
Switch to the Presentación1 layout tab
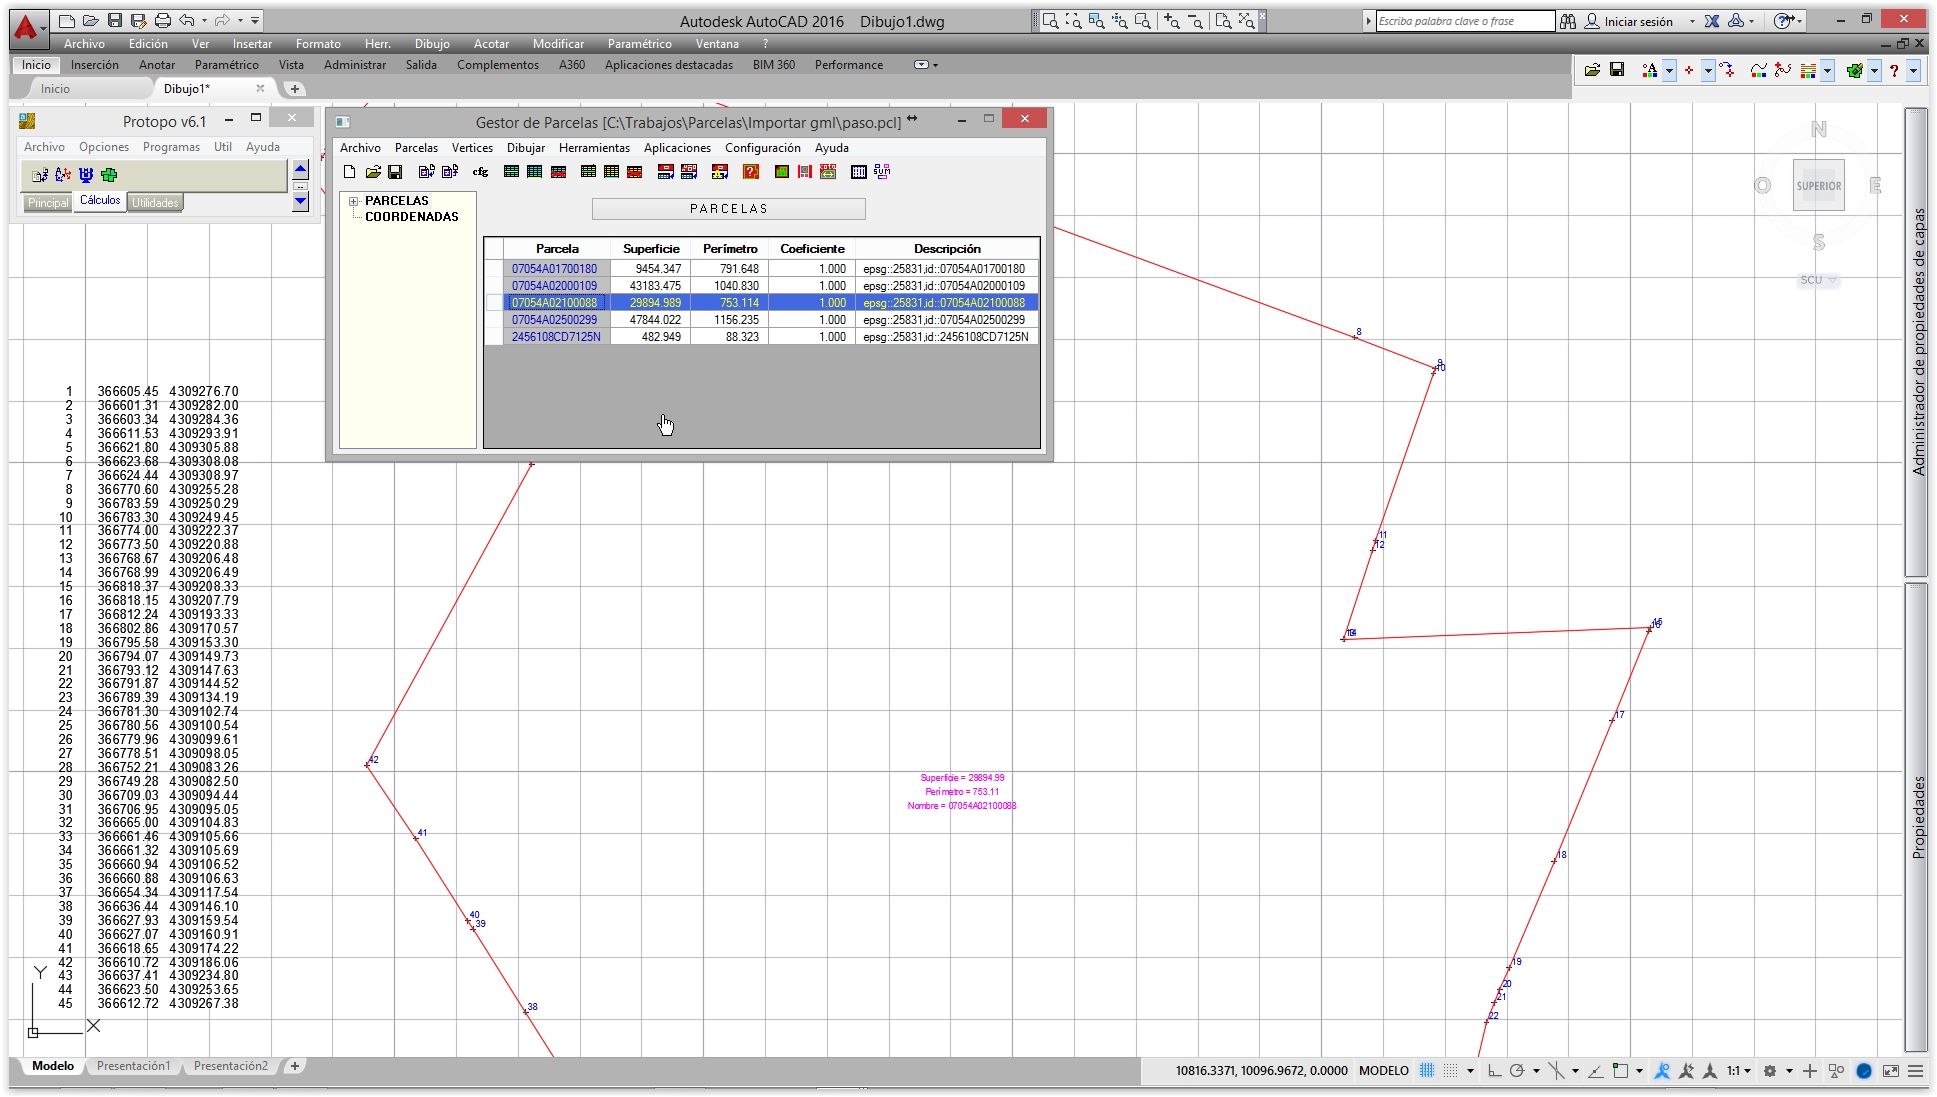point(134,1066)
